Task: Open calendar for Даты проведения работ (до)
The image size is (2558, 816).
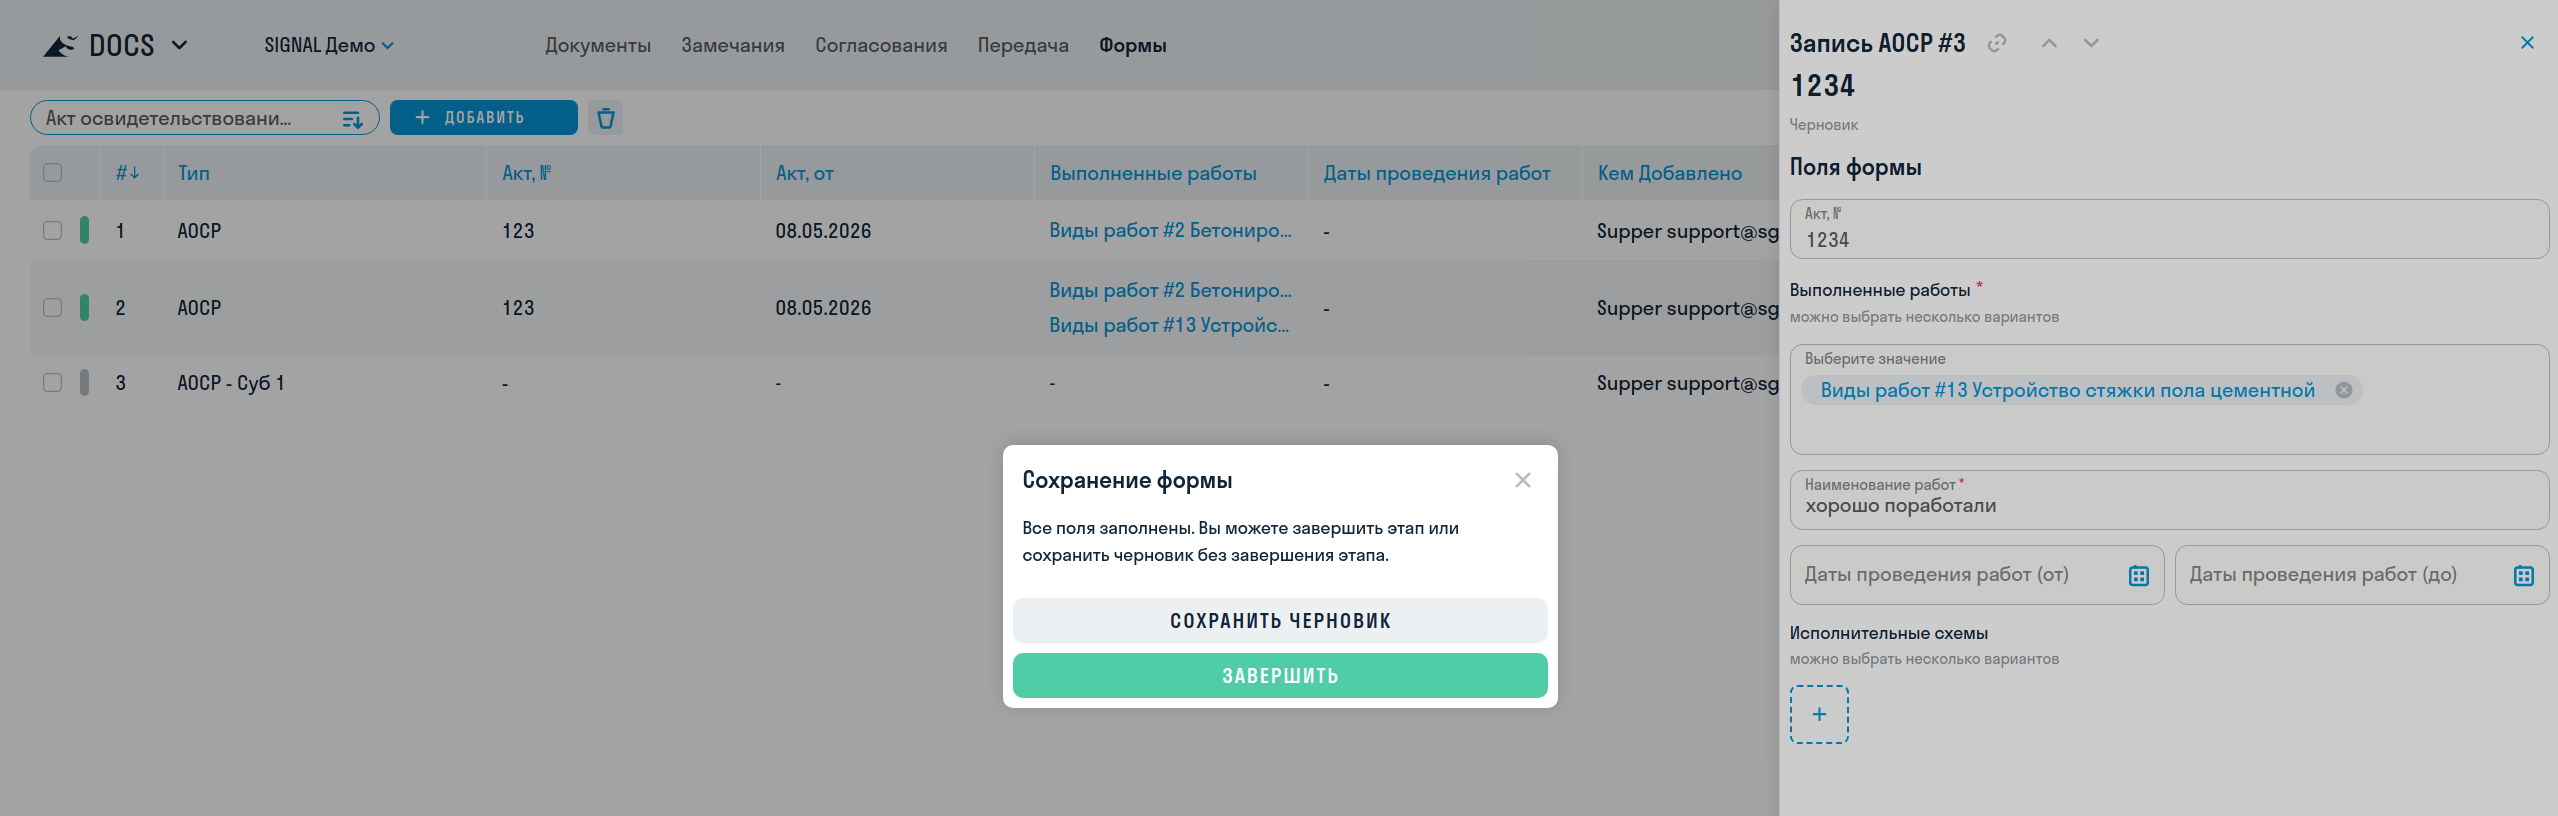Action: click(x=2524, y=576)
